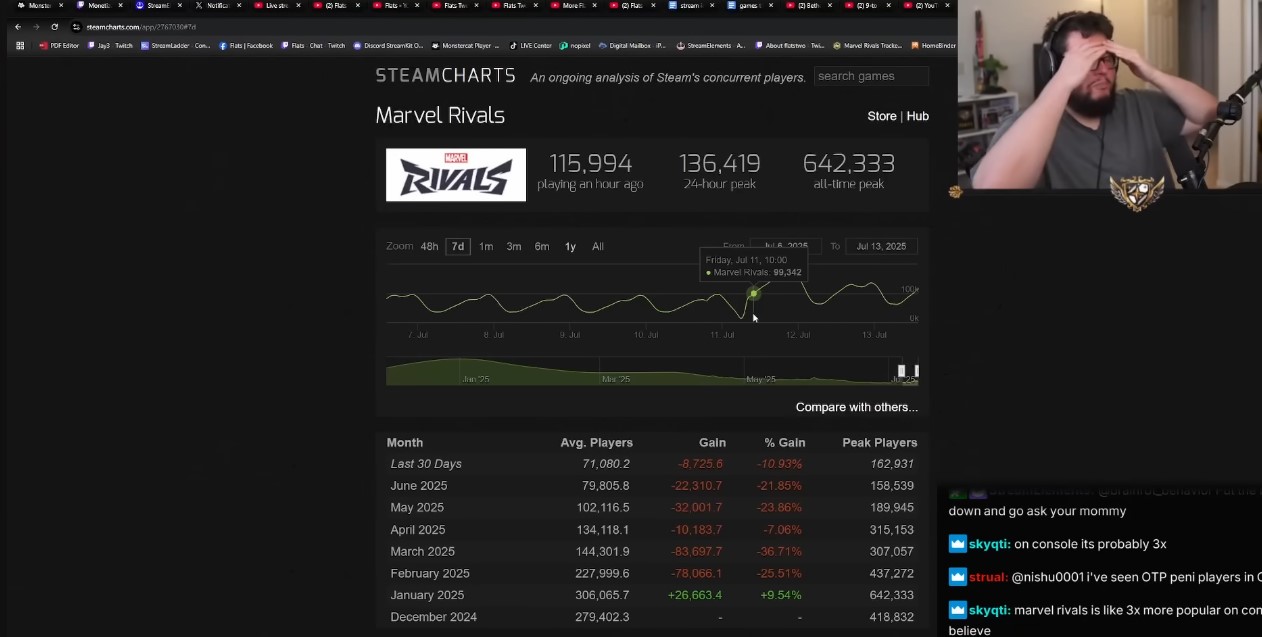Open site info icon left of steamcharts.com URL
Screen dimensions: 1262x637
coord(77,27)
